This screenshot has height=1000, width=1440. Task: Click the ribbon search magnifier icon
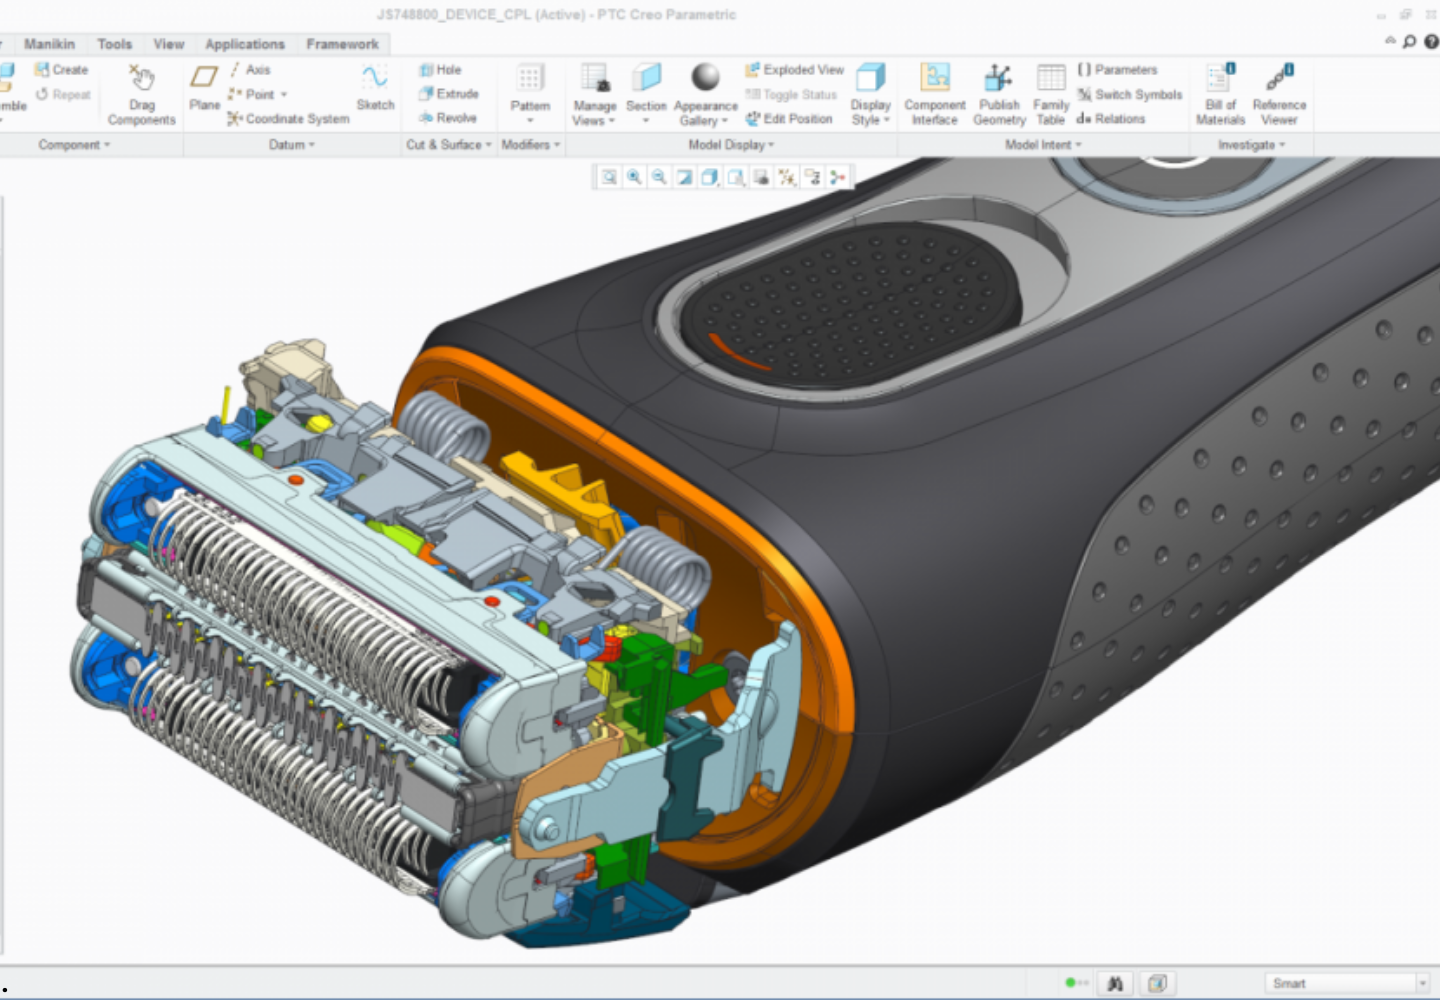pos(1410,41)
